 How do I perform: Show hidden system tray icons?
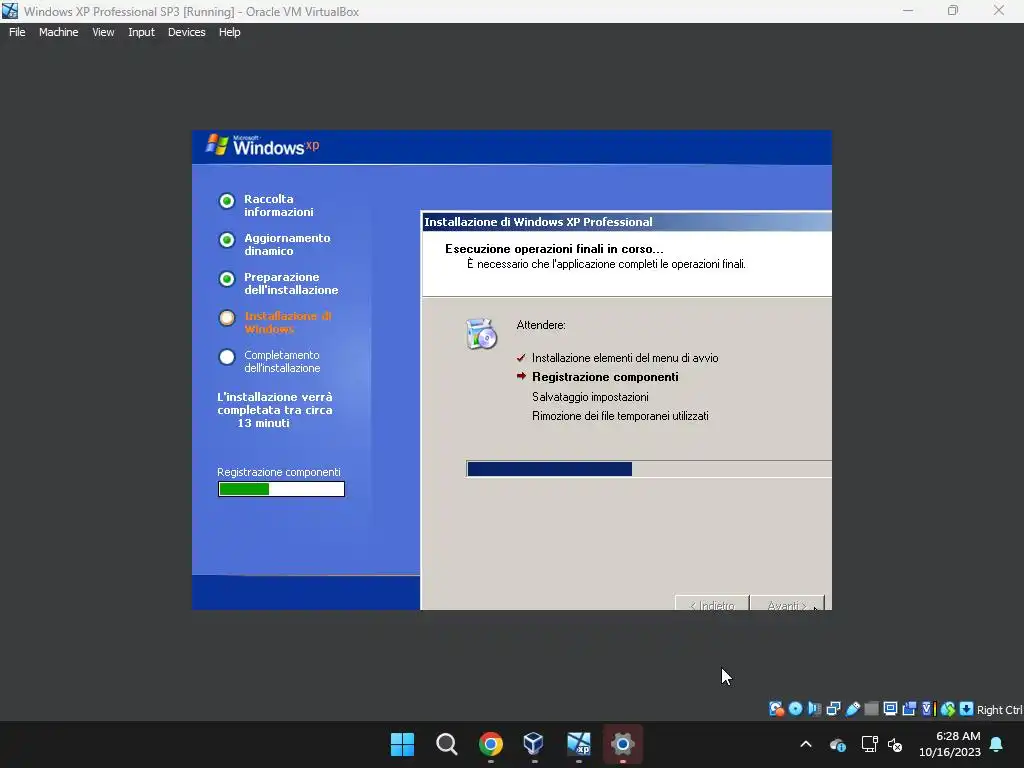(806, 744)
